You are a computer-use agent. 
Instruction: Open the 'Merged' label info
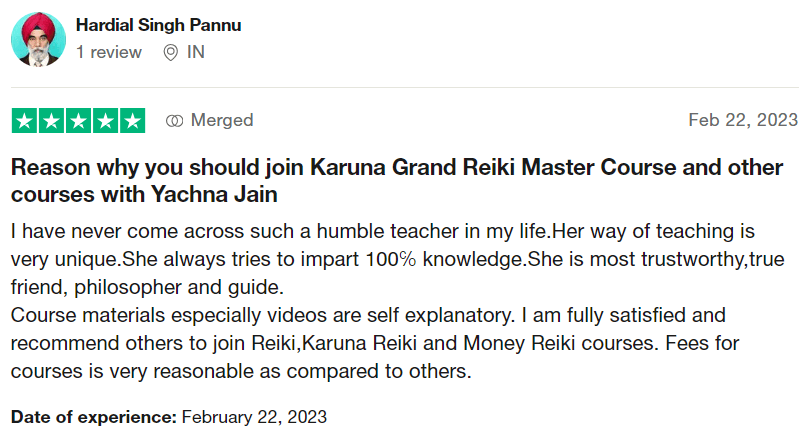click(222, 120)
